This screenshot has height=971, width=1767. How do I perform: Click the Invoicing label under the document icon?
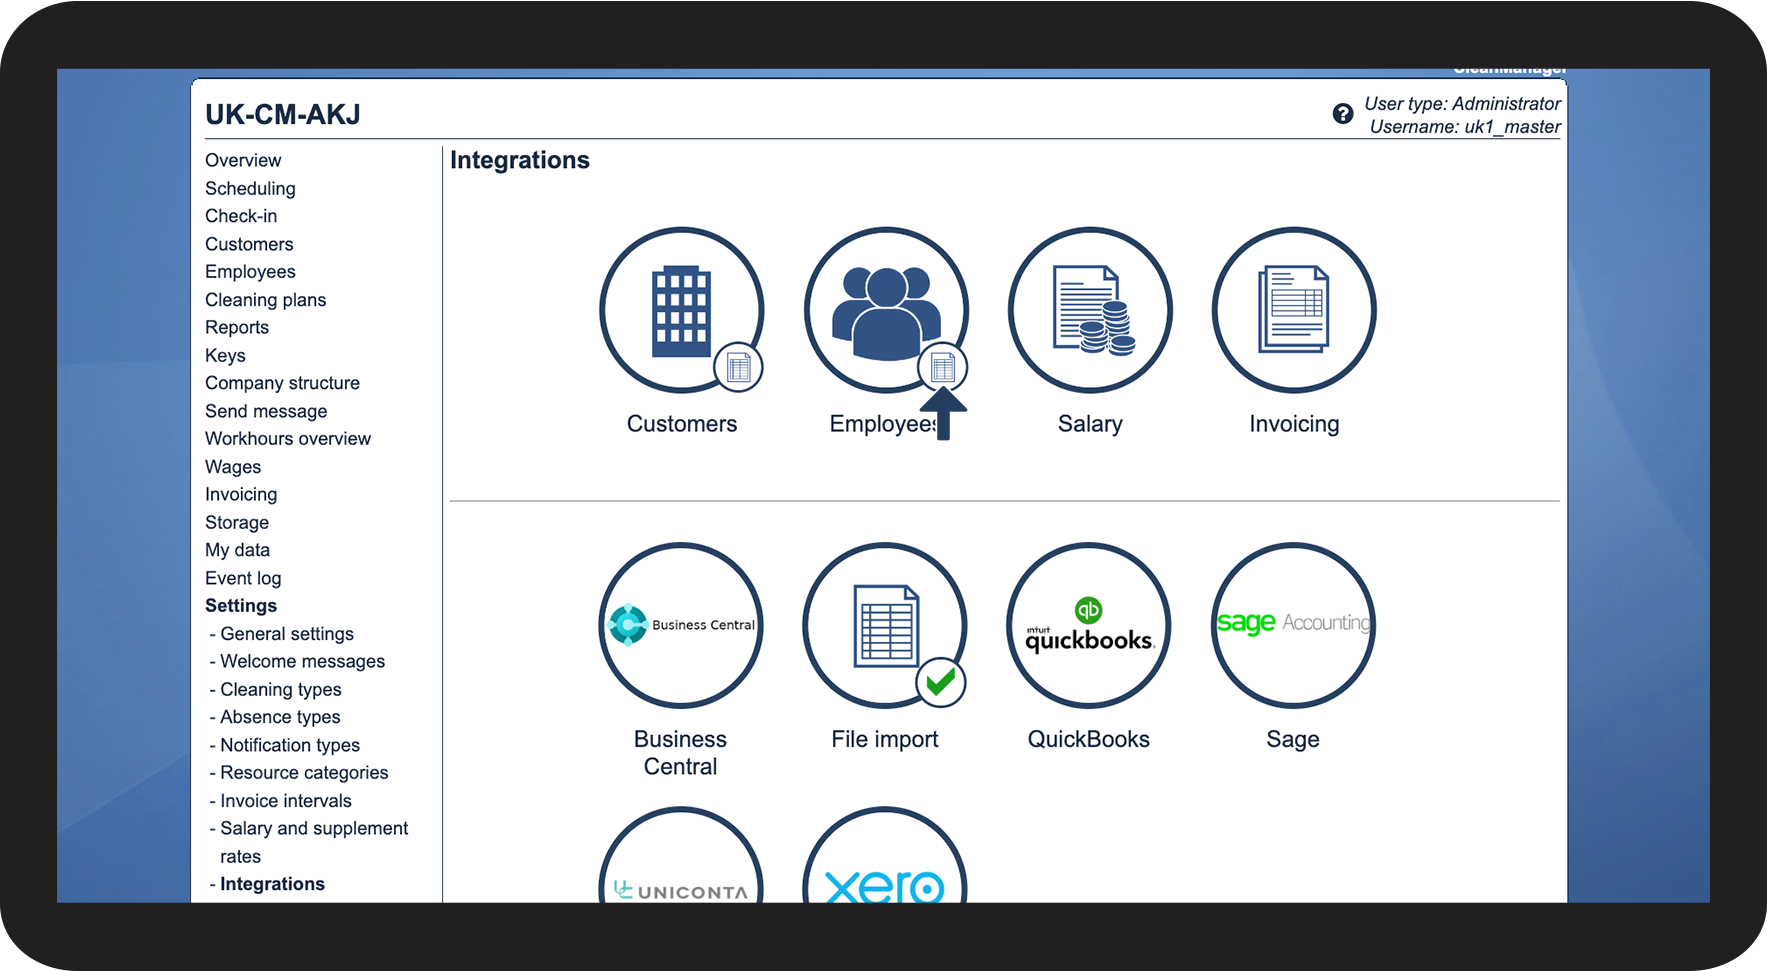tap(1294, 424)
